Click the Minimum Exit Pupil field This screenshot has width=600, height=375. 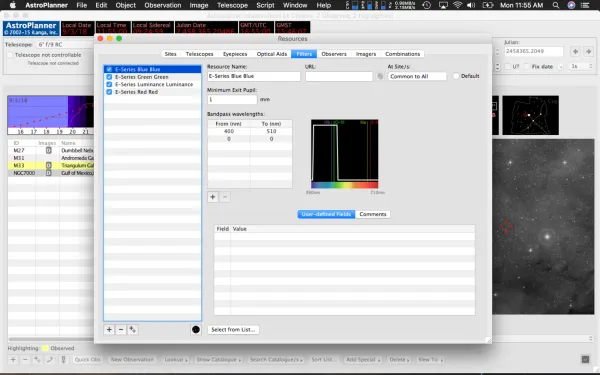click(232, 99)
